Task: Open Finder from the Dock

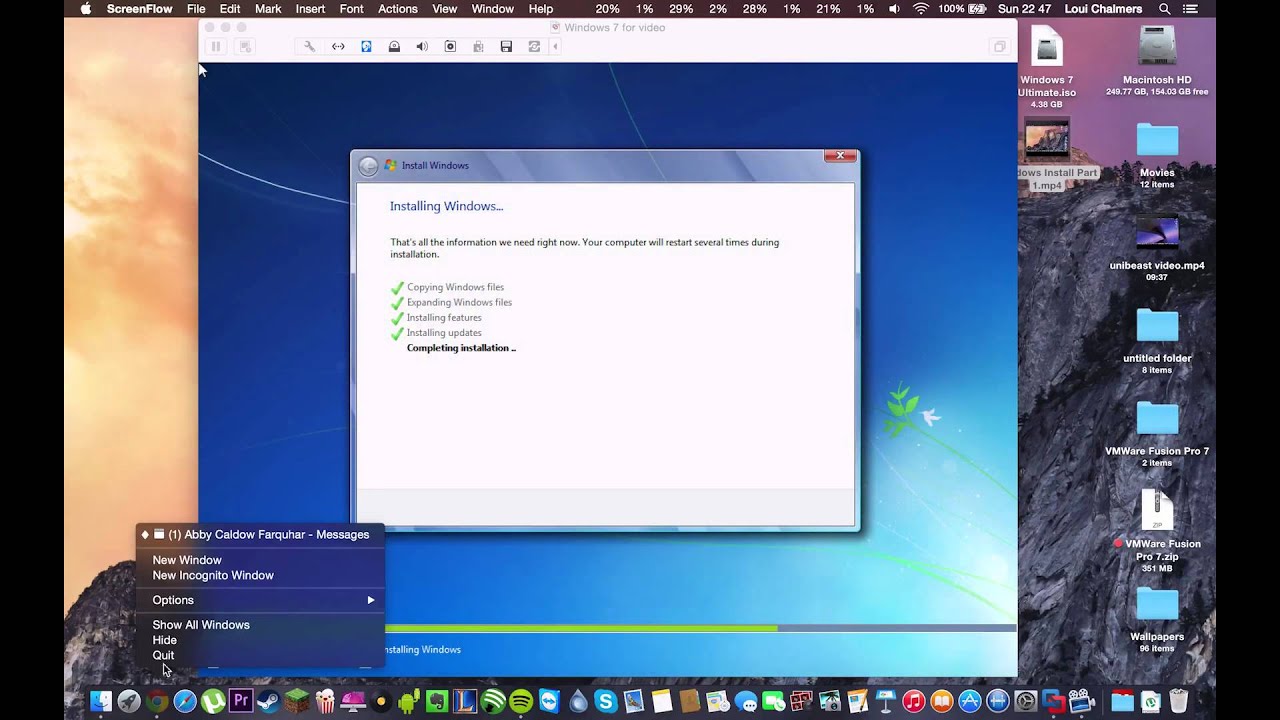Action: tap(101, 701)
